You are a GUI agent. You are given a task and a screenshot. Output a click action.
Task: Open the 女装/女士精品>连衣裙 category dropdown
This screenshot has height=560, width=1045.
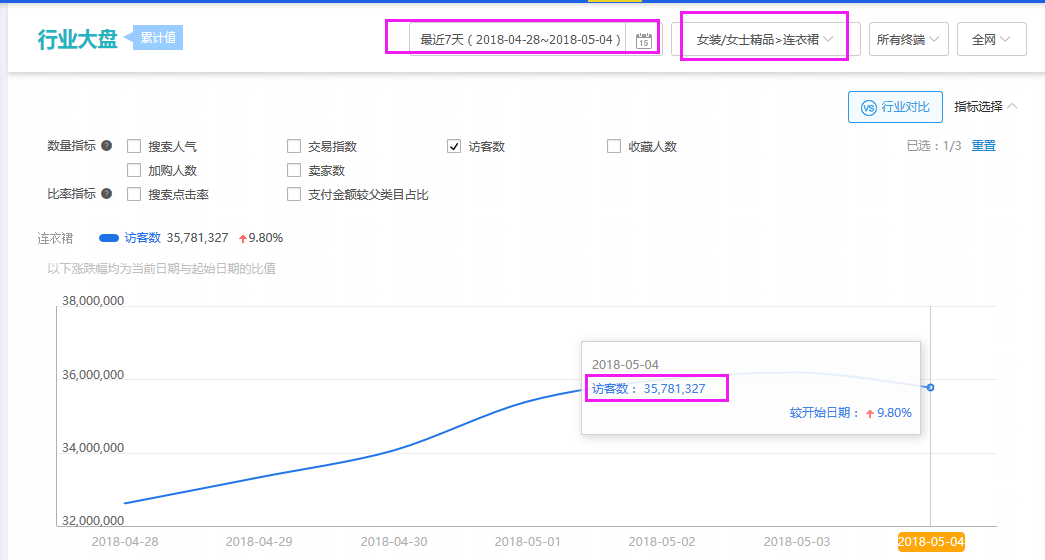click(x=765, y=40)
